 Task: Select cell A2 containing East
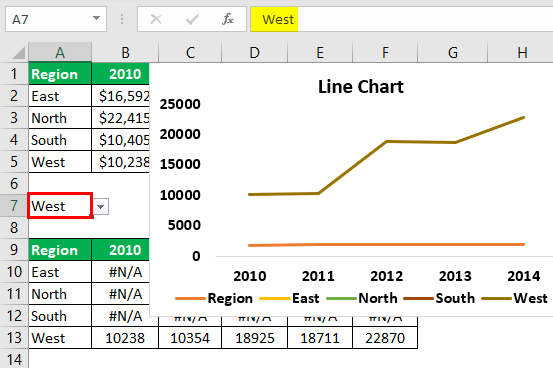[60, 96]
